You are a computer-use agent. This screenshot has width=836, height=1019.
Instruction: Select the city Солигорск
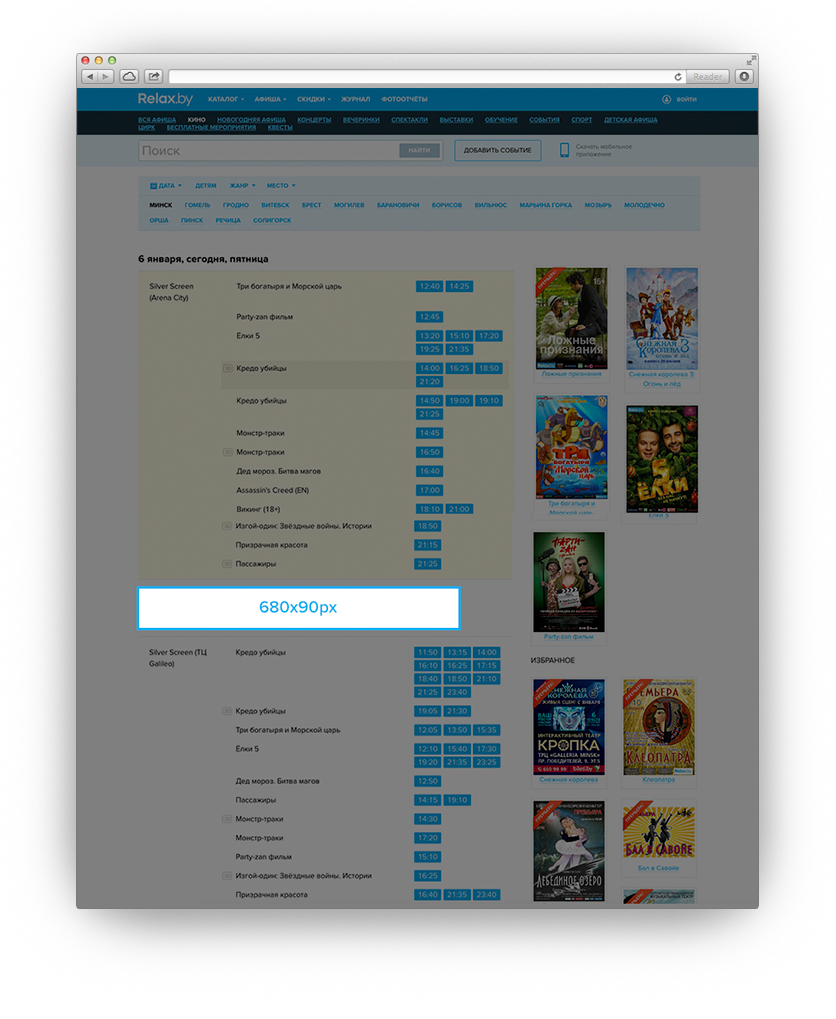(x=272, y=221)
